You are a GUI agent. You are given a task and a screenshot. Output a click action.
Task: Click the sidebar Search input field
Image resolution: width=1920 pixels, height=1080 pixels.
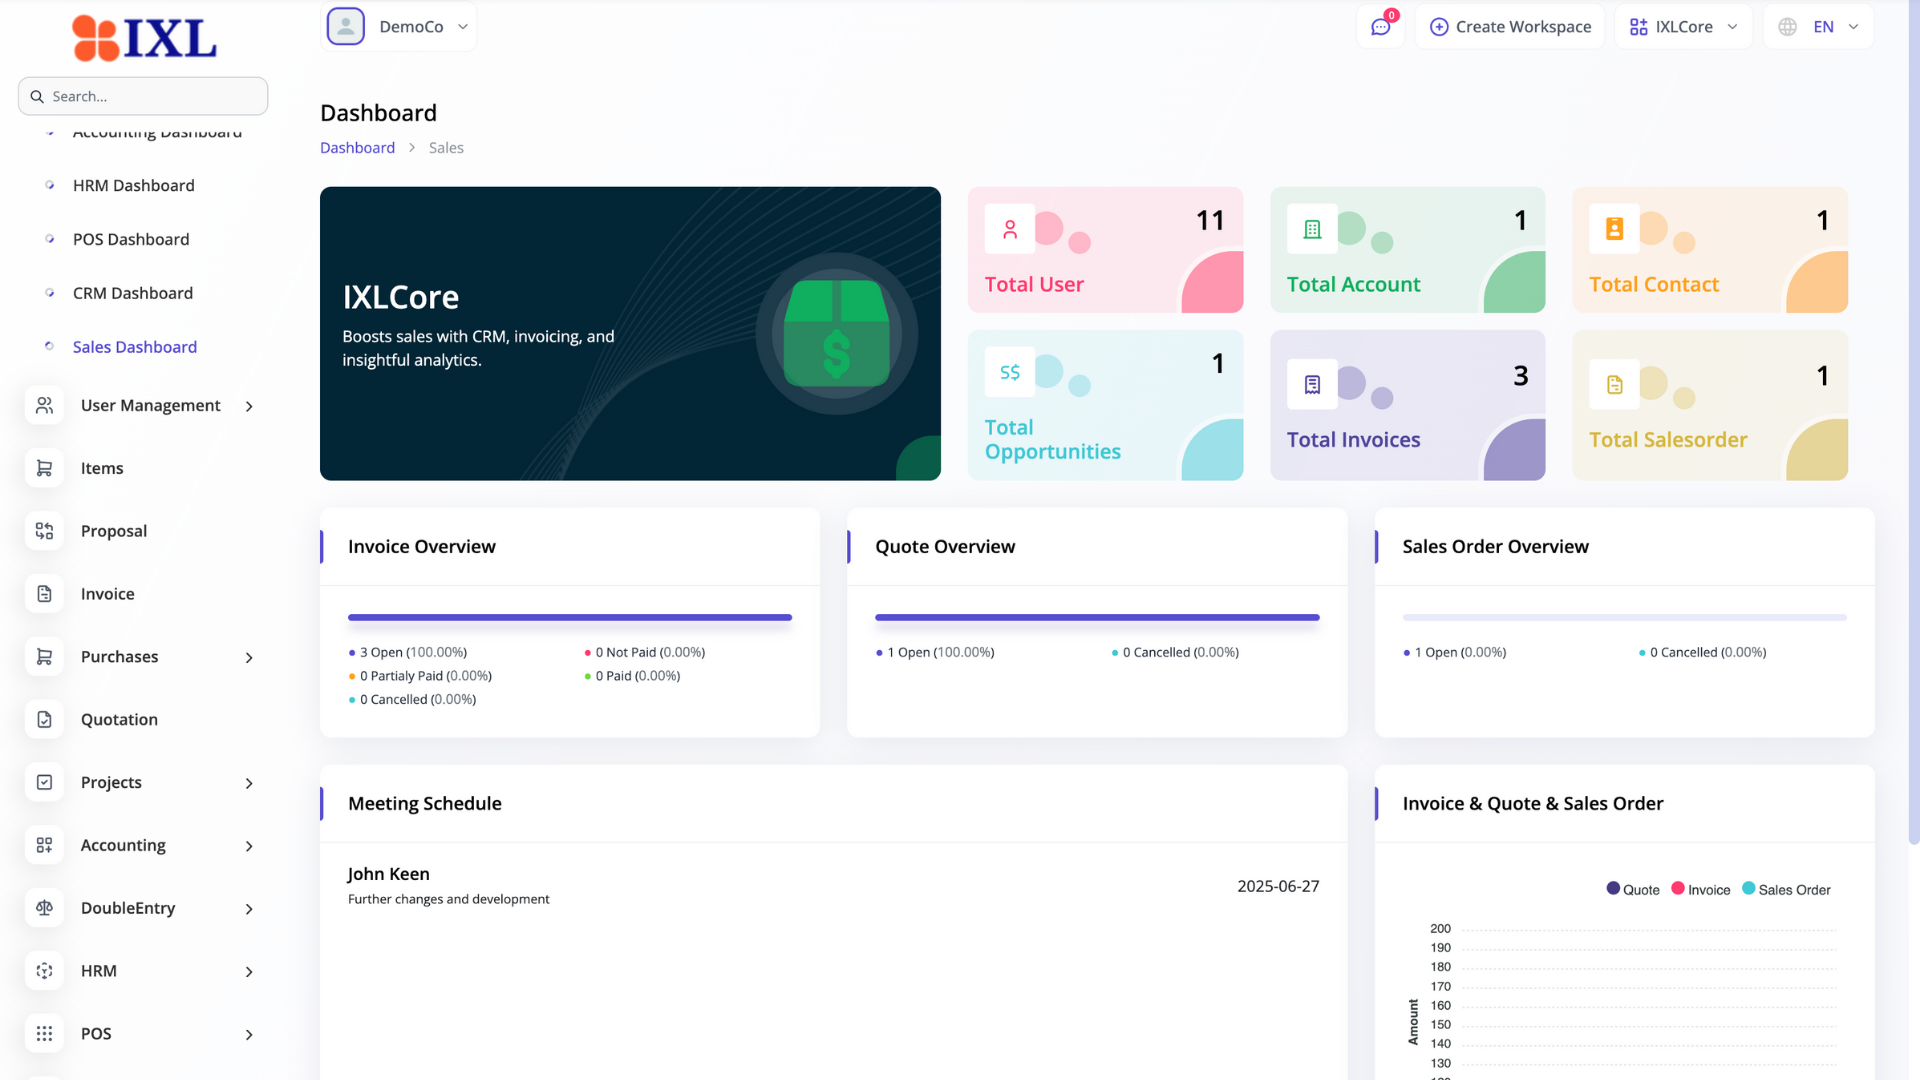tap(143, 96)
